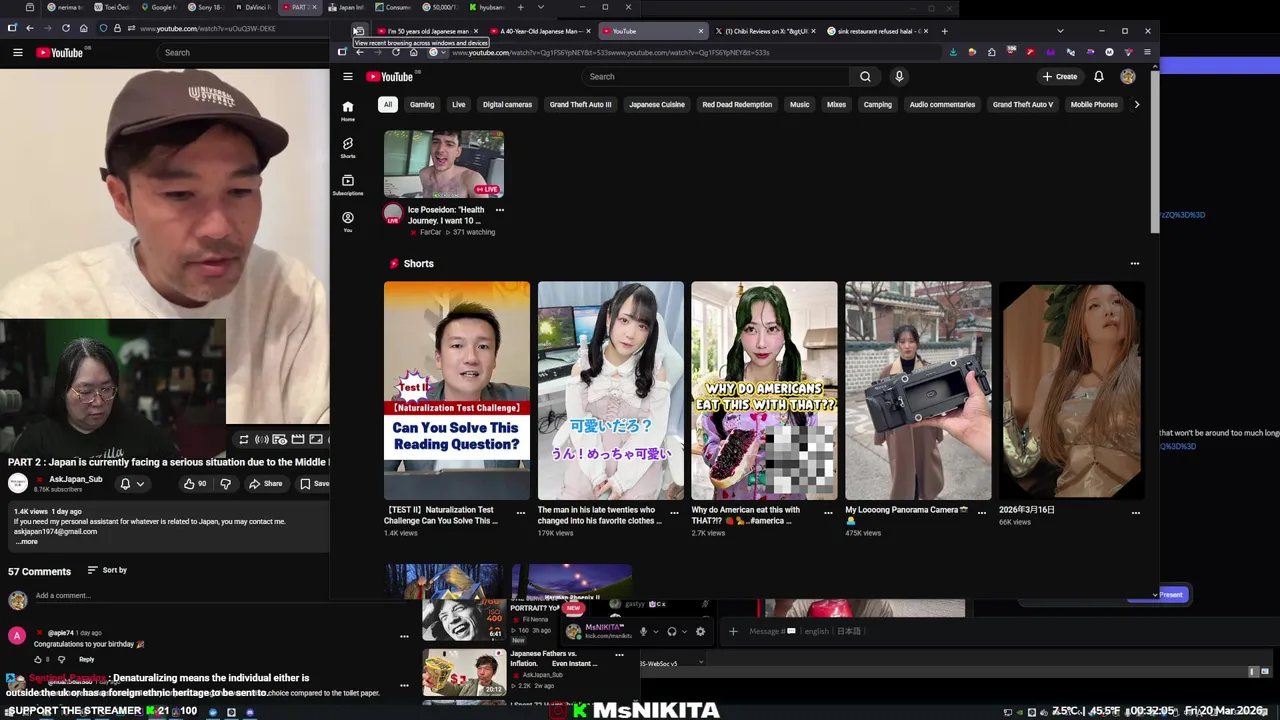Open options for the 2026年3月16日 short
1280x720 pixels.
(x=1136, y=513)
